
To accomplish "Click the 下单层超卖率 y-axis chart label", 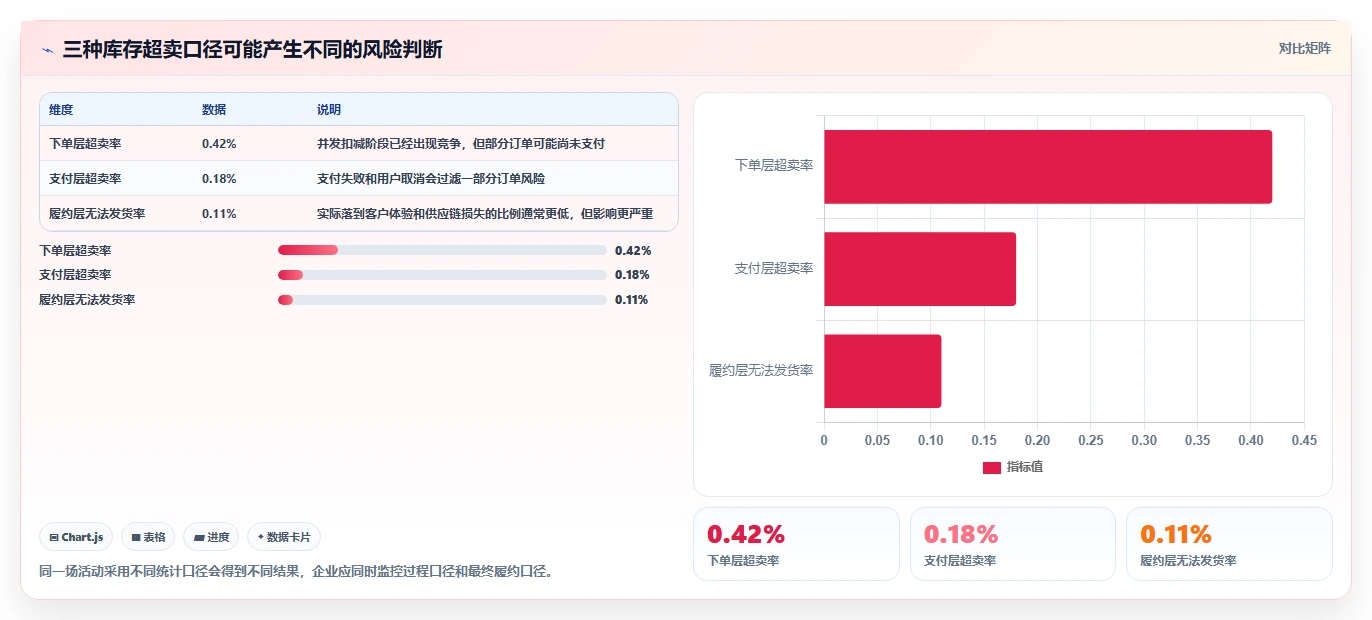I will tap(774, 166).
